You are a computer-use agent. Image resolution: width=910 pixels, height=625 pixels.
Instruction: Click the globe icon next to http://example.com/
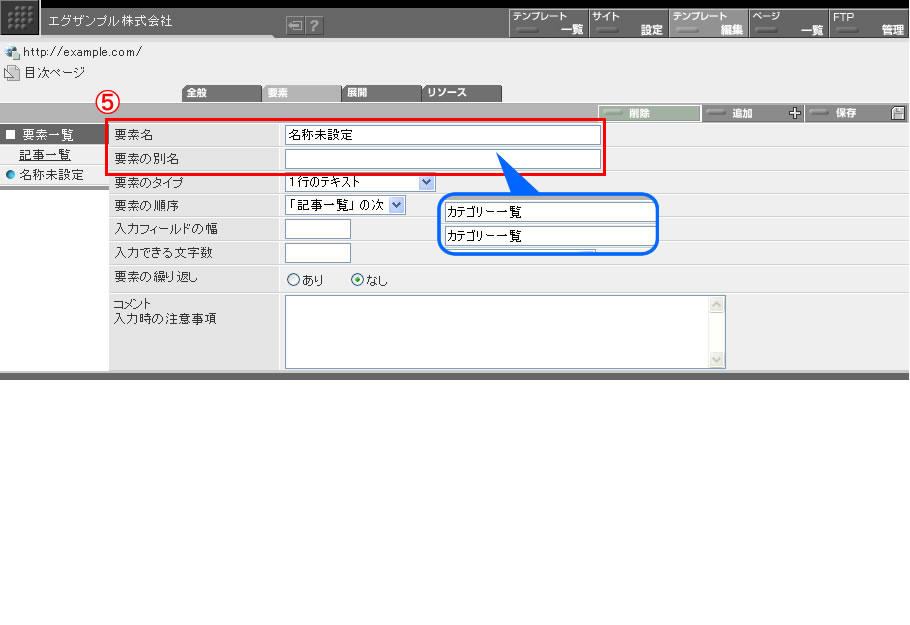point(12,52)
